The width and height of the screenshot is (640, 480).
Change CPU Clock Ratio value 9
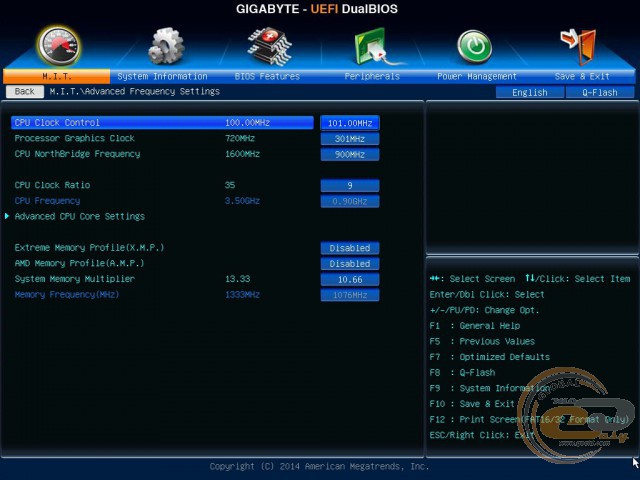(350, 186)
